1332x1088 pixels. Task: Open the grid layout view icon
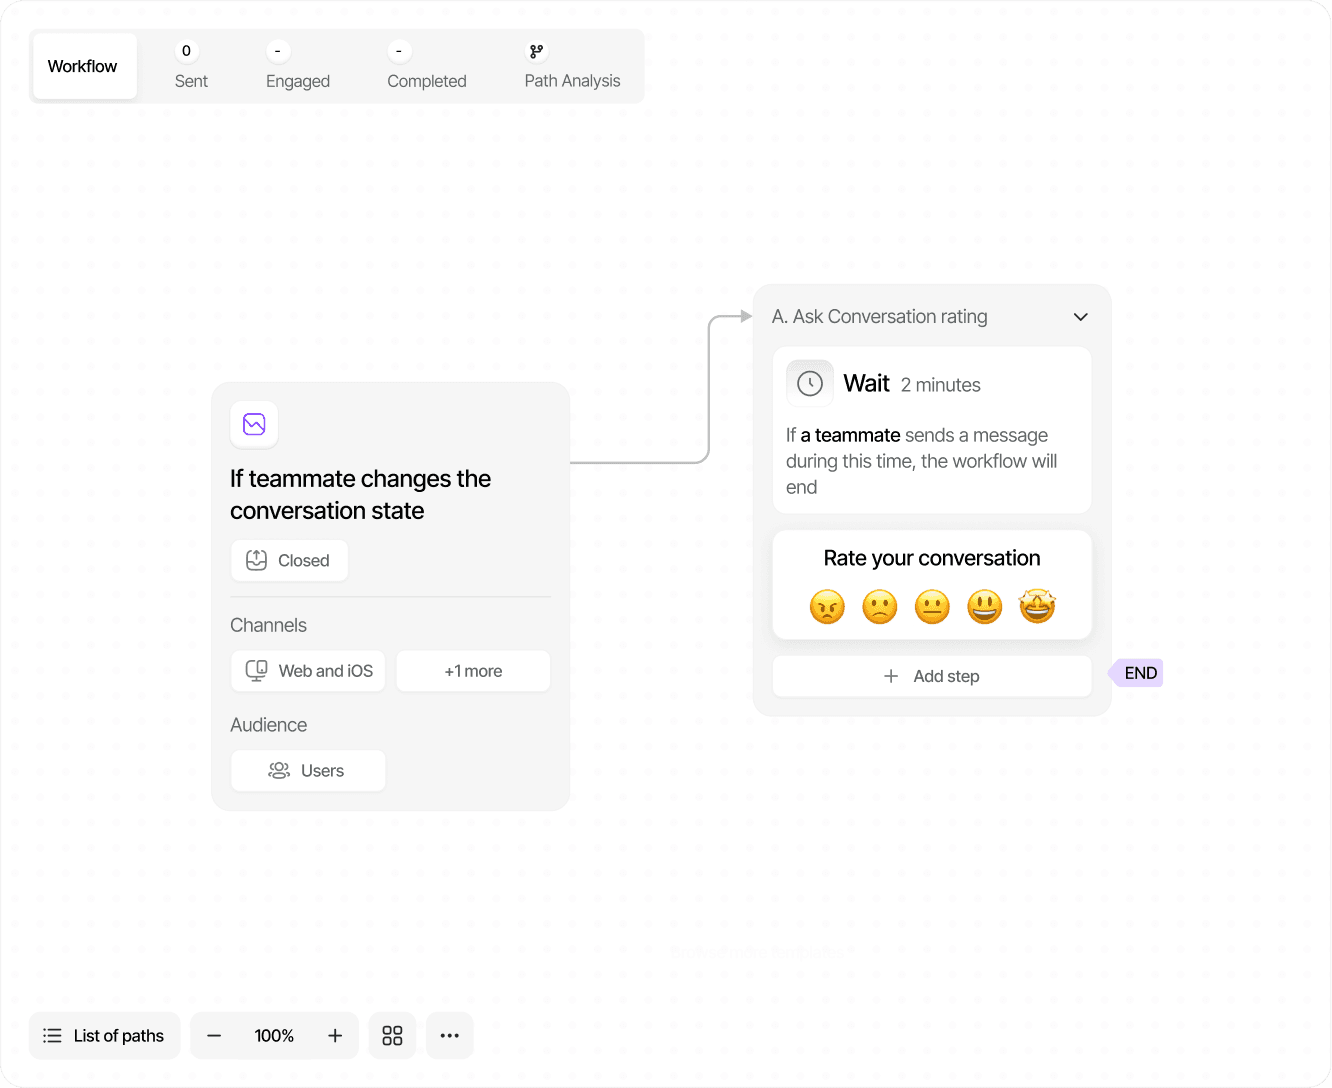392,1036
